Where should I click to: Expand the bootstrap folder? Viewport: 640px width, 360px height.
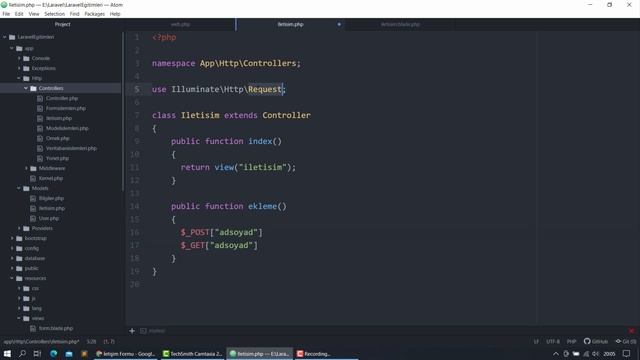[12, 238]
